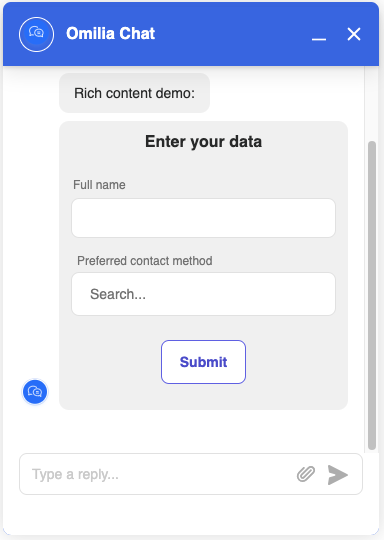Image resolution: width=384 pixels, height=540 pixels.
Task: Submit the Enter your data form
Action: click(203, 362)
